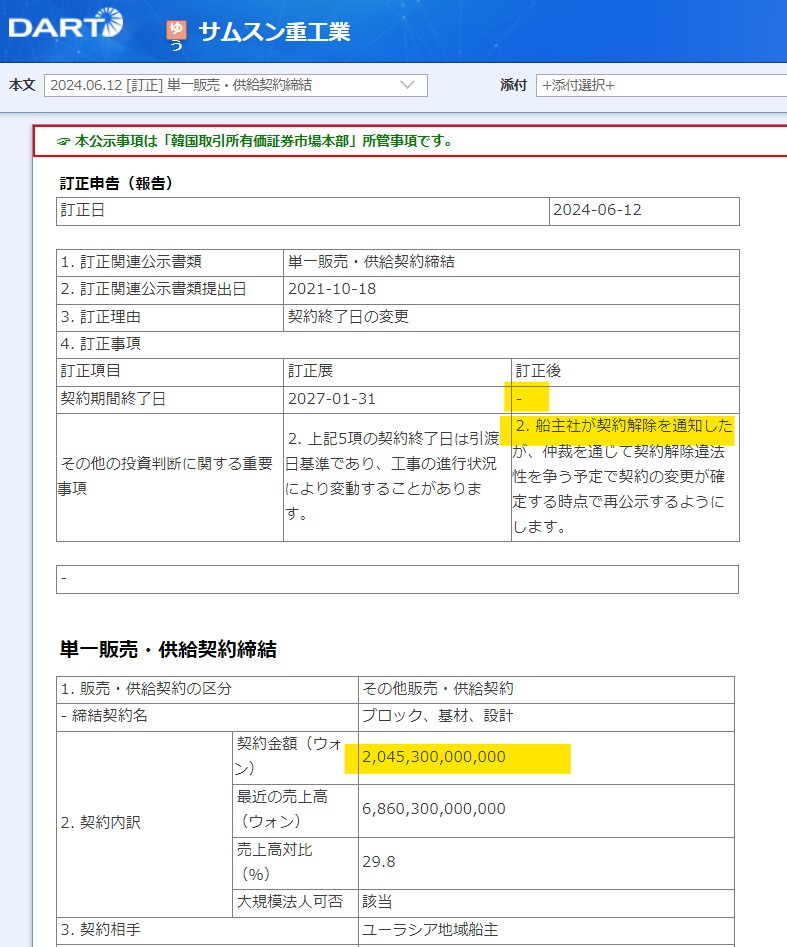Click the 契約金額（ウォン）label
The height and width of the screenshot is (947, 787).
coord(289,756)
